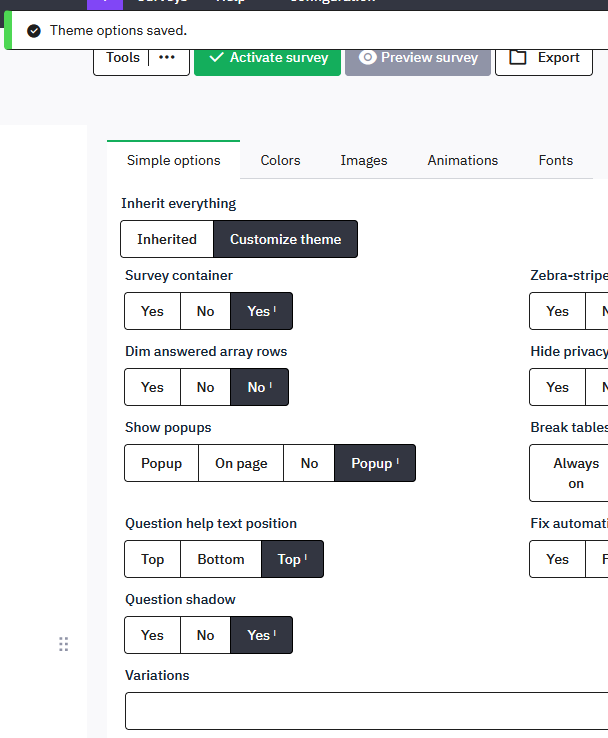The image size is (608, 738).
Task: Choose Customize theme option
Action: (285, 239)
